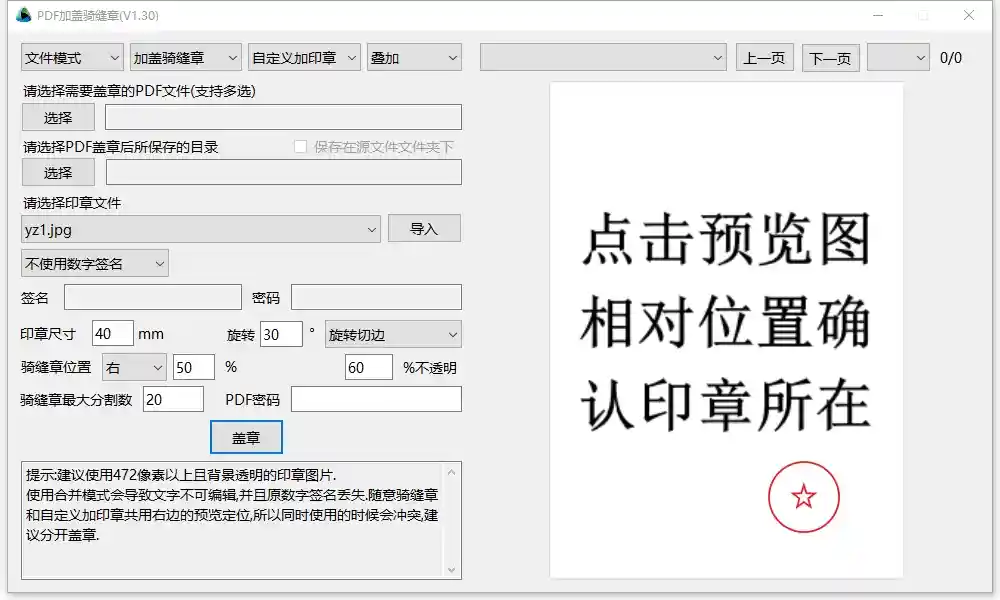This screenshot has width=1000, height=600.
Task: Click the application icon in title bar
Action: coord(24,15)
